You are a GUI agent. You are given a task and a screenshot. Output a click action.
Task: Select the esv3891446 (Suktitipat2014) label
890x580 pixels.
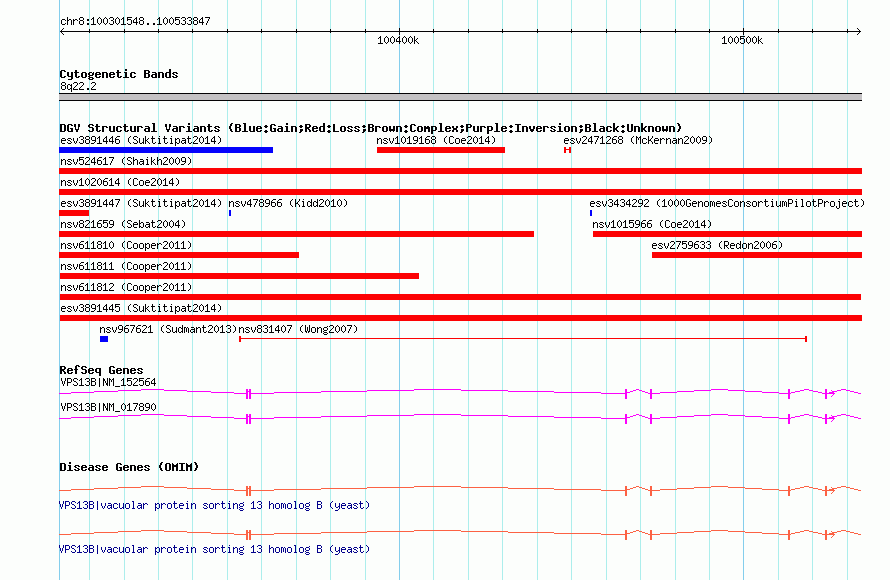click(x=141, y=140)
